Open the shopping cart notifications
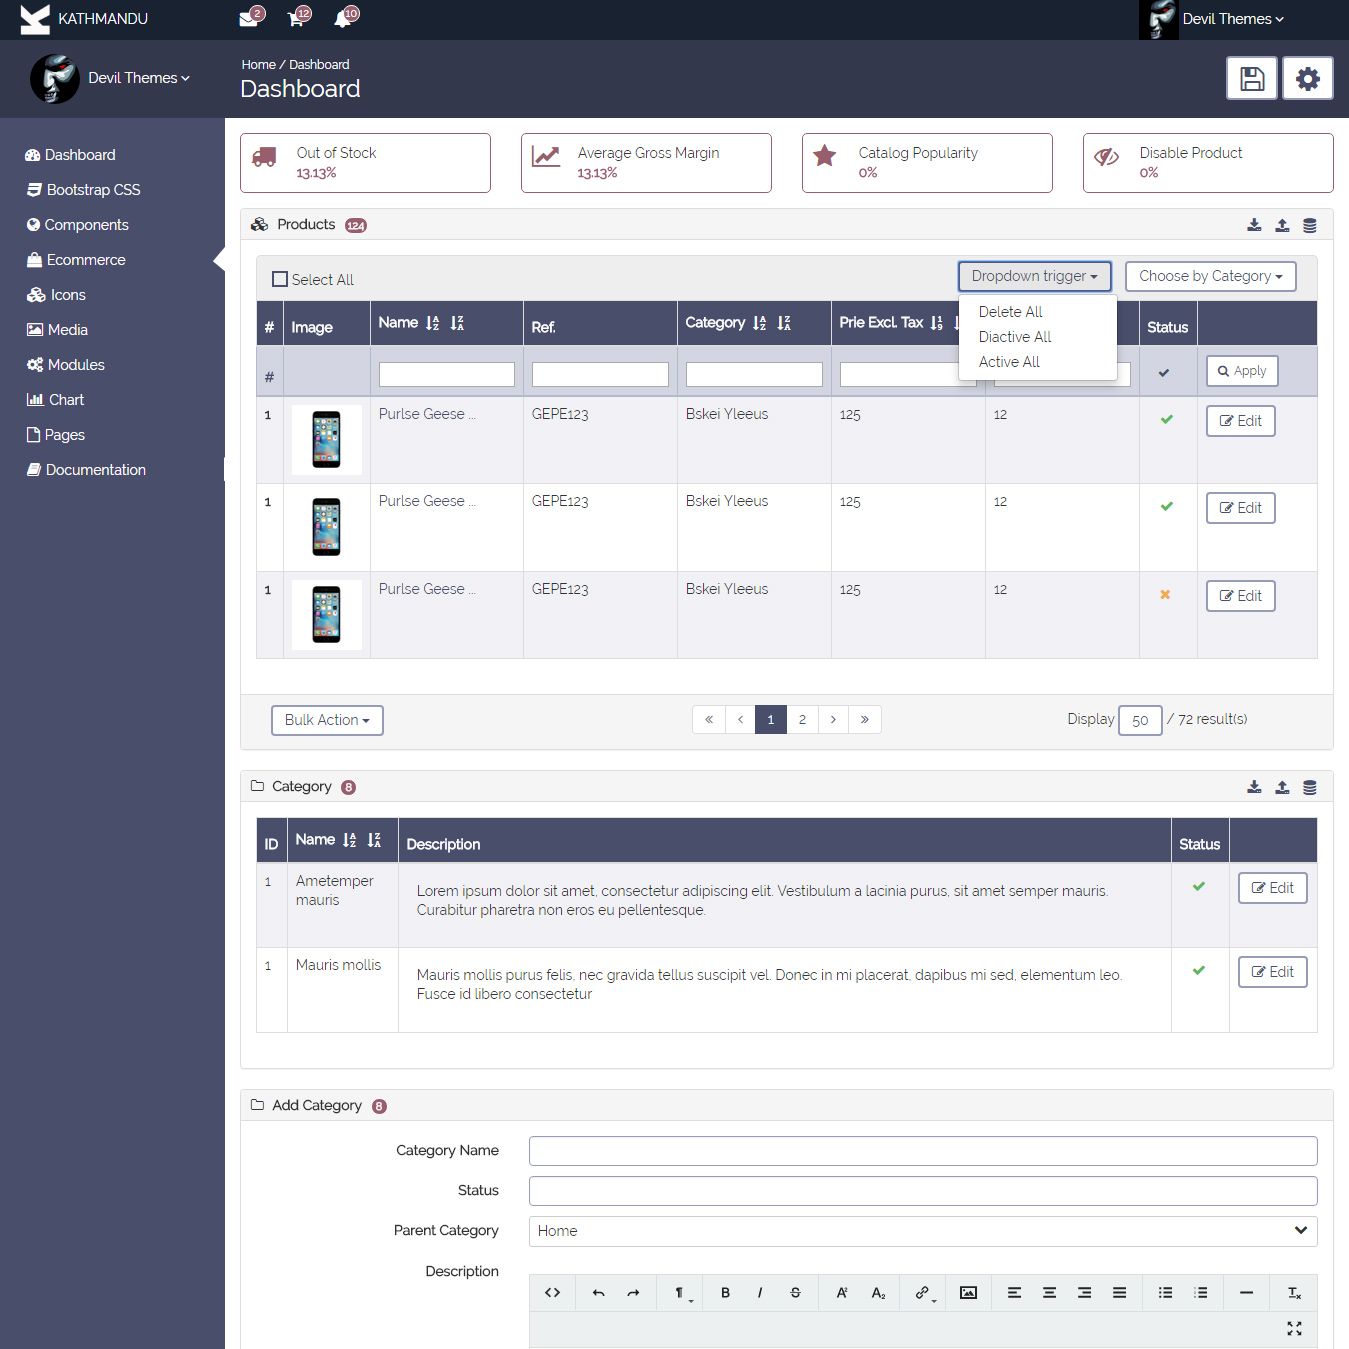This screenshot has height=1349, width=1349. [x=296, y=19]
